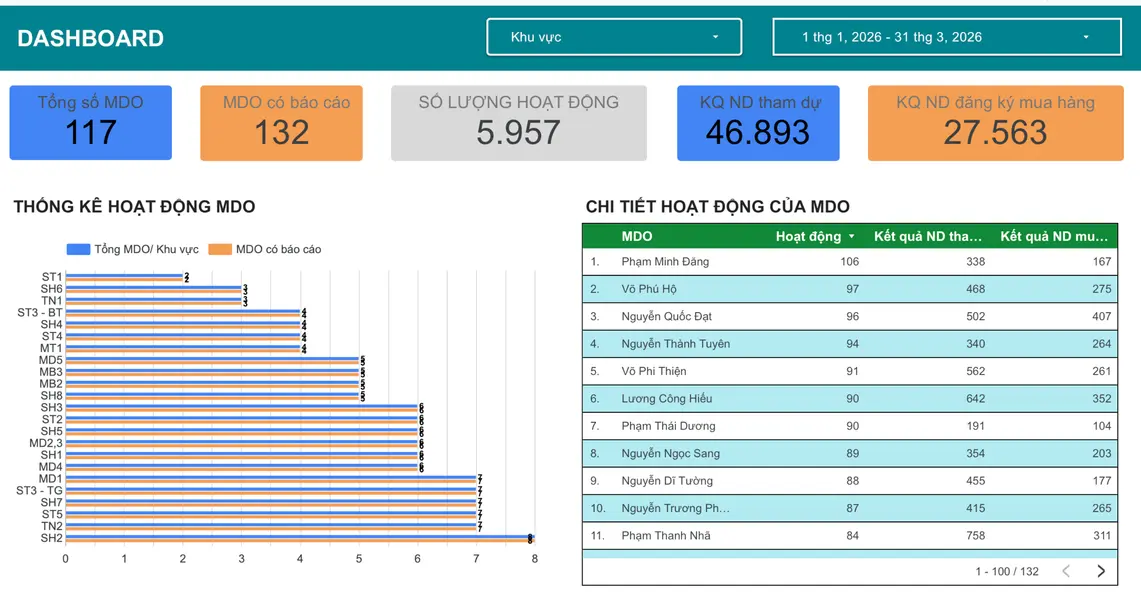The image size is (1141, 606).
Task: Click heading CHI TIẾT HOẠT ĐỘNG CỦA MDO
Action: pos(717,207)
